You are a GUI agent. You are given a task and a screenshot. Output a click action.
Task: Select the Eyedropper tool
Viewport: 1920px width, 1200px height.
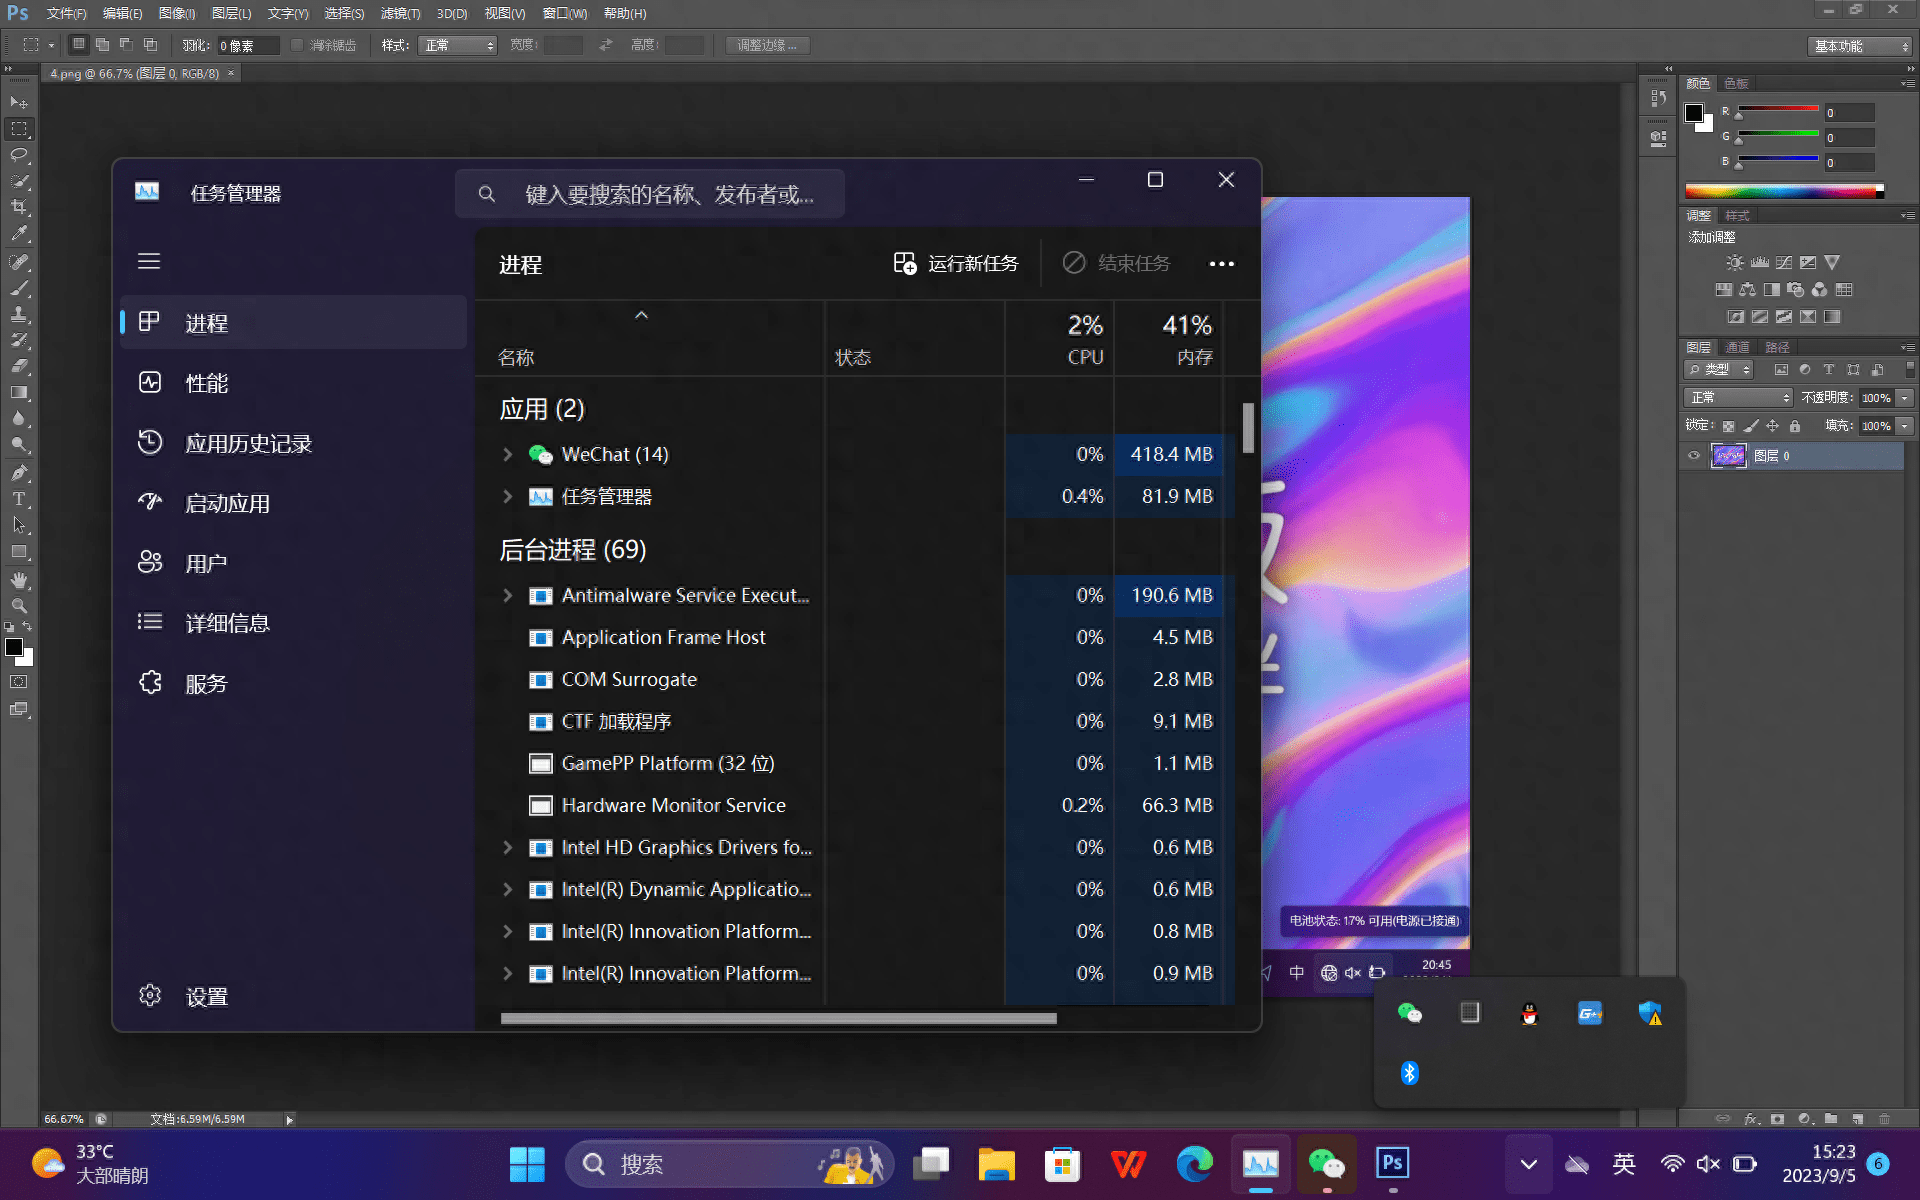coord(19,233)
